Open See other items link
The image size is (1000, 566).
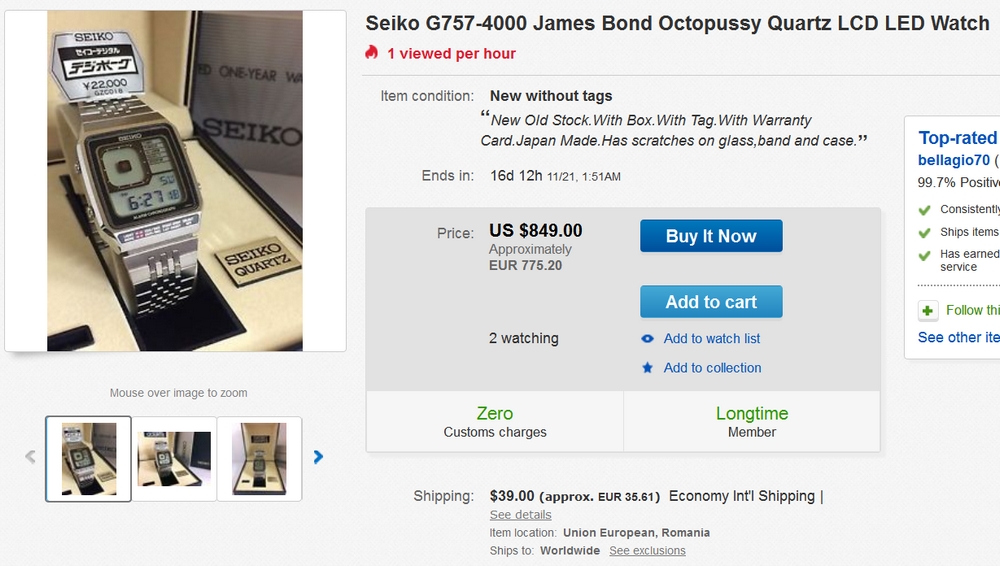point(958,337)
